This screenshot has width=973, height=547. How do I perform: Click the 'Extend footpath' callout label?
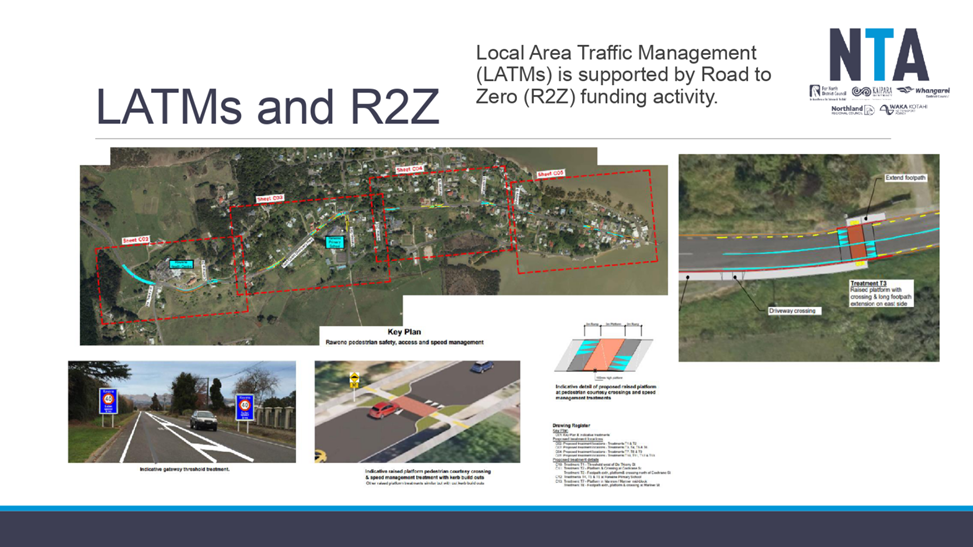[904, 178]
